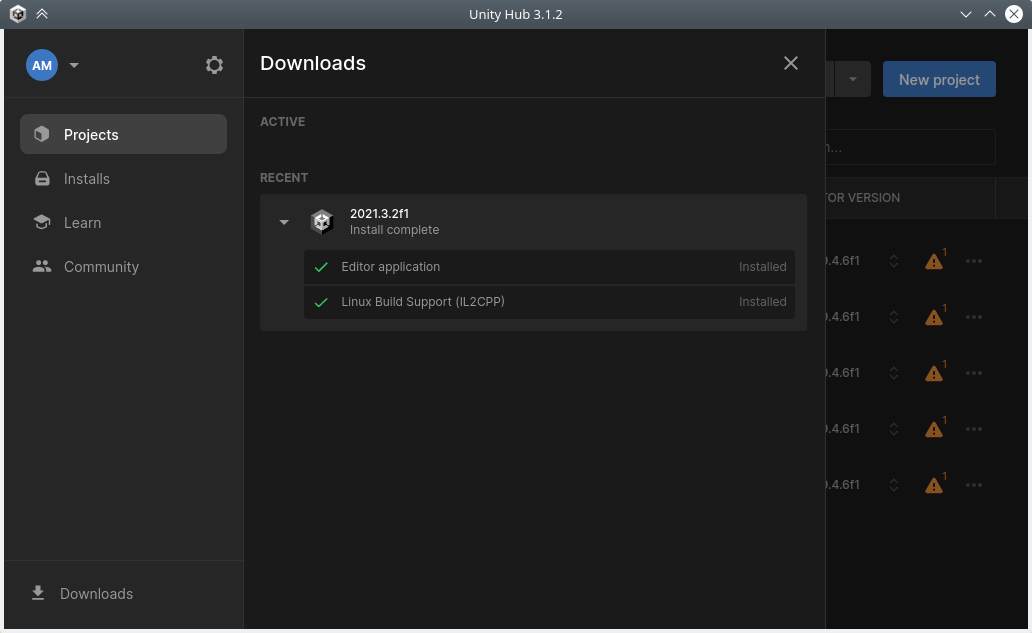This screenshot has height=633, width=1032.
Task: Click Editor application installed checkmark
Action: click(321, 267)
